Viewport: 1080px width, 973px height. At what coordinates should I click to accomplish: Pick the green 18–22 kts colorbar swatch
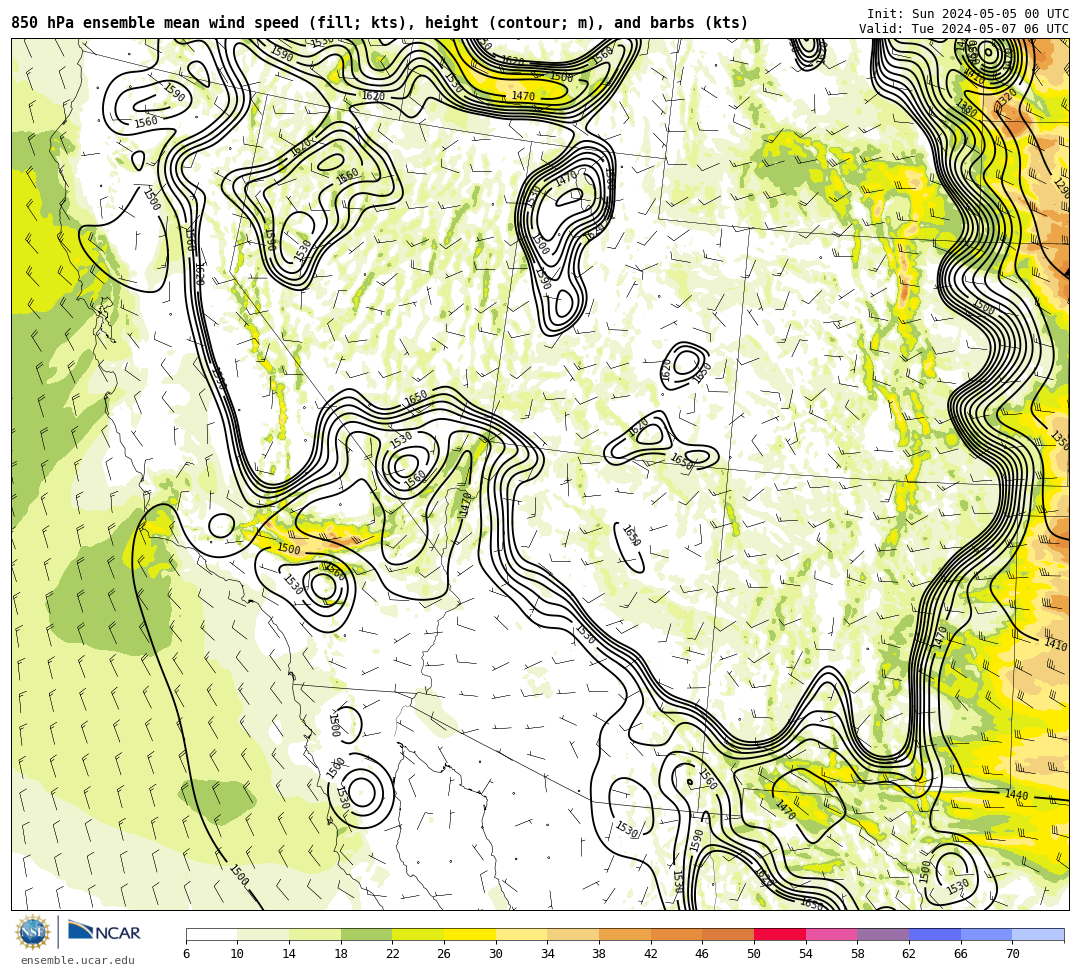[x=366, y=934]
